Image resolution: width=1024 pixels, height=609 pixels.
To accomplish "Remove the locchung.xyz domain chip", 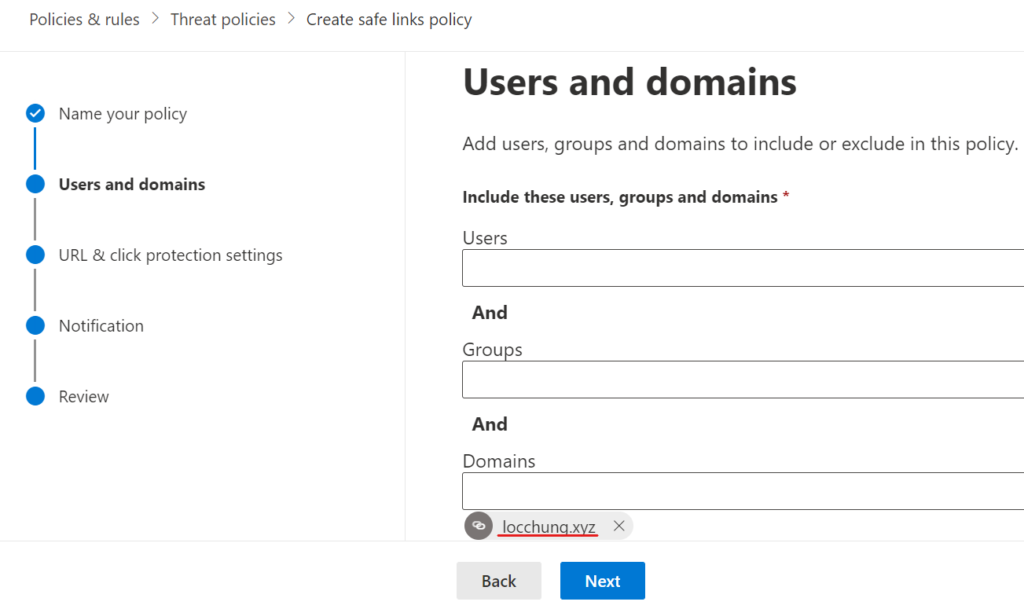I will [618, 525].
